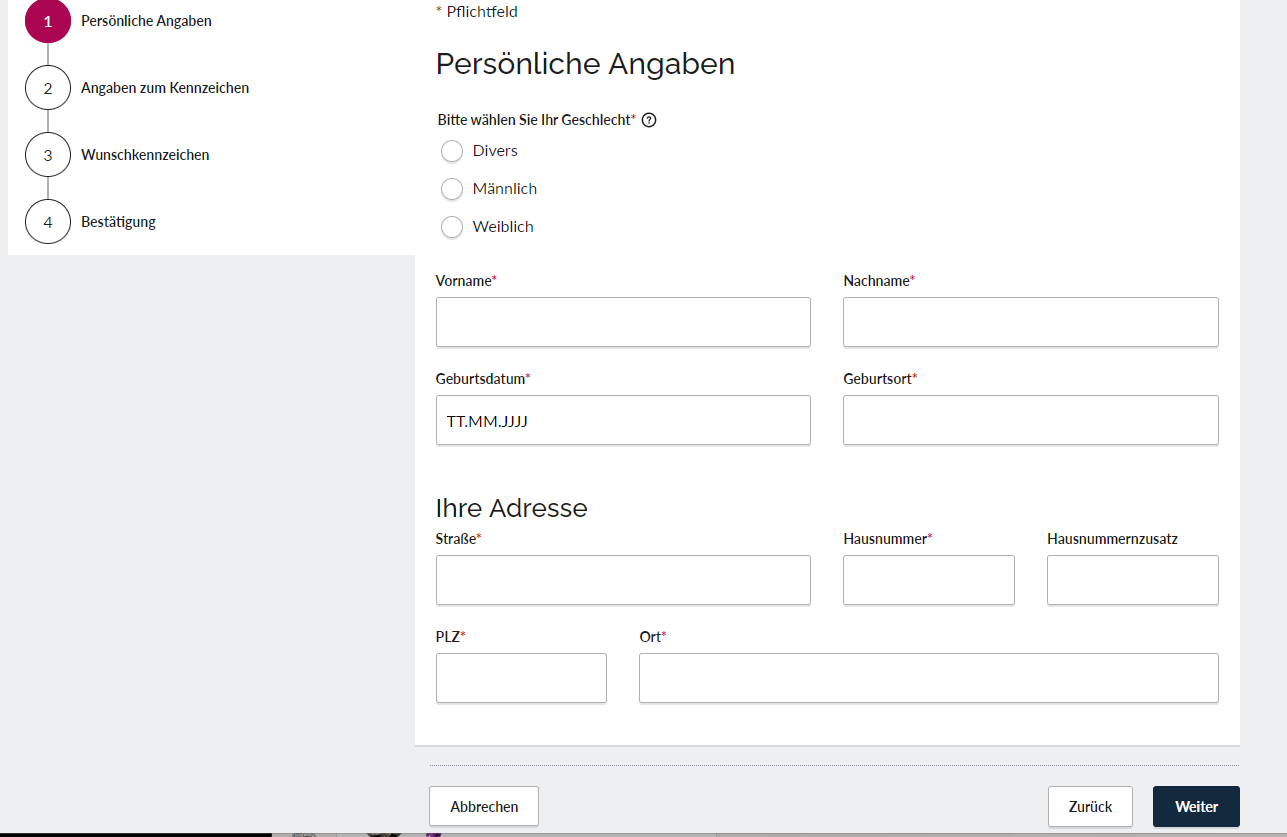The height and width of the screenshot is (837, 1287).
Task: Activate the Hausnummer input field
Action: coord(929,580)
